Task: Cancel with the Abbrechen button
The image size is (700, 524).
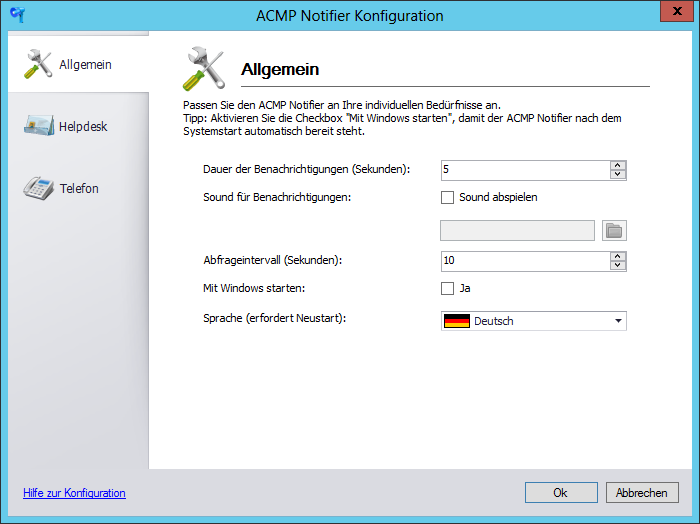Action: 642,493
